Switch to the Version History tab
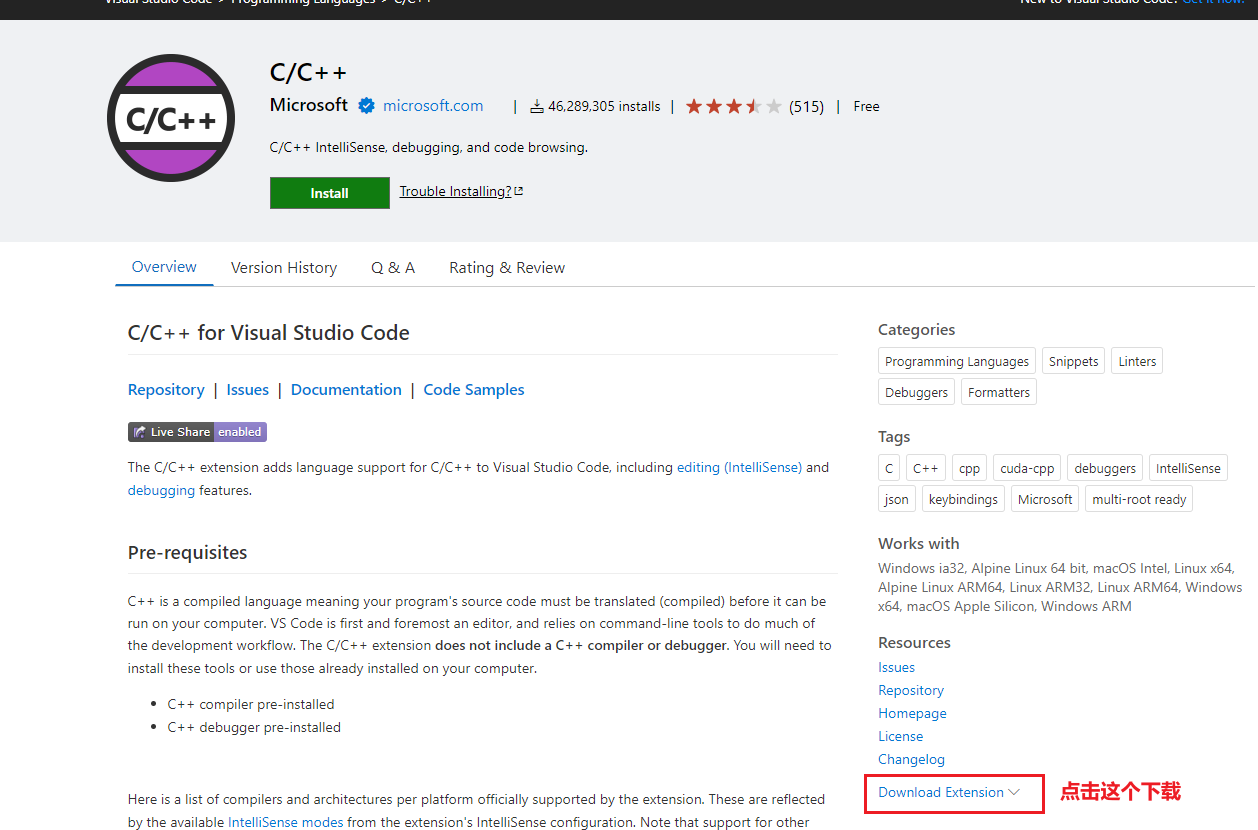Viewport: 1258px width, 830px height. click(284, 268)
